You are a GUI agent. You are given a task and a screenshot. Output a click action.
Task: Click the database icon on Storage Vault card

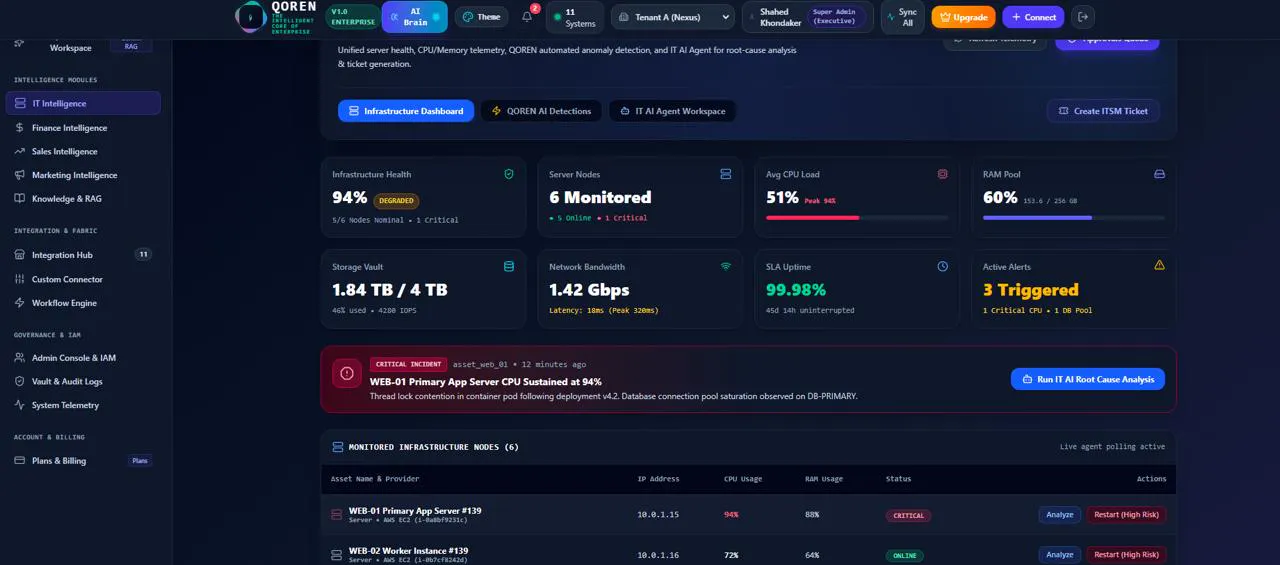pos(508,267)
